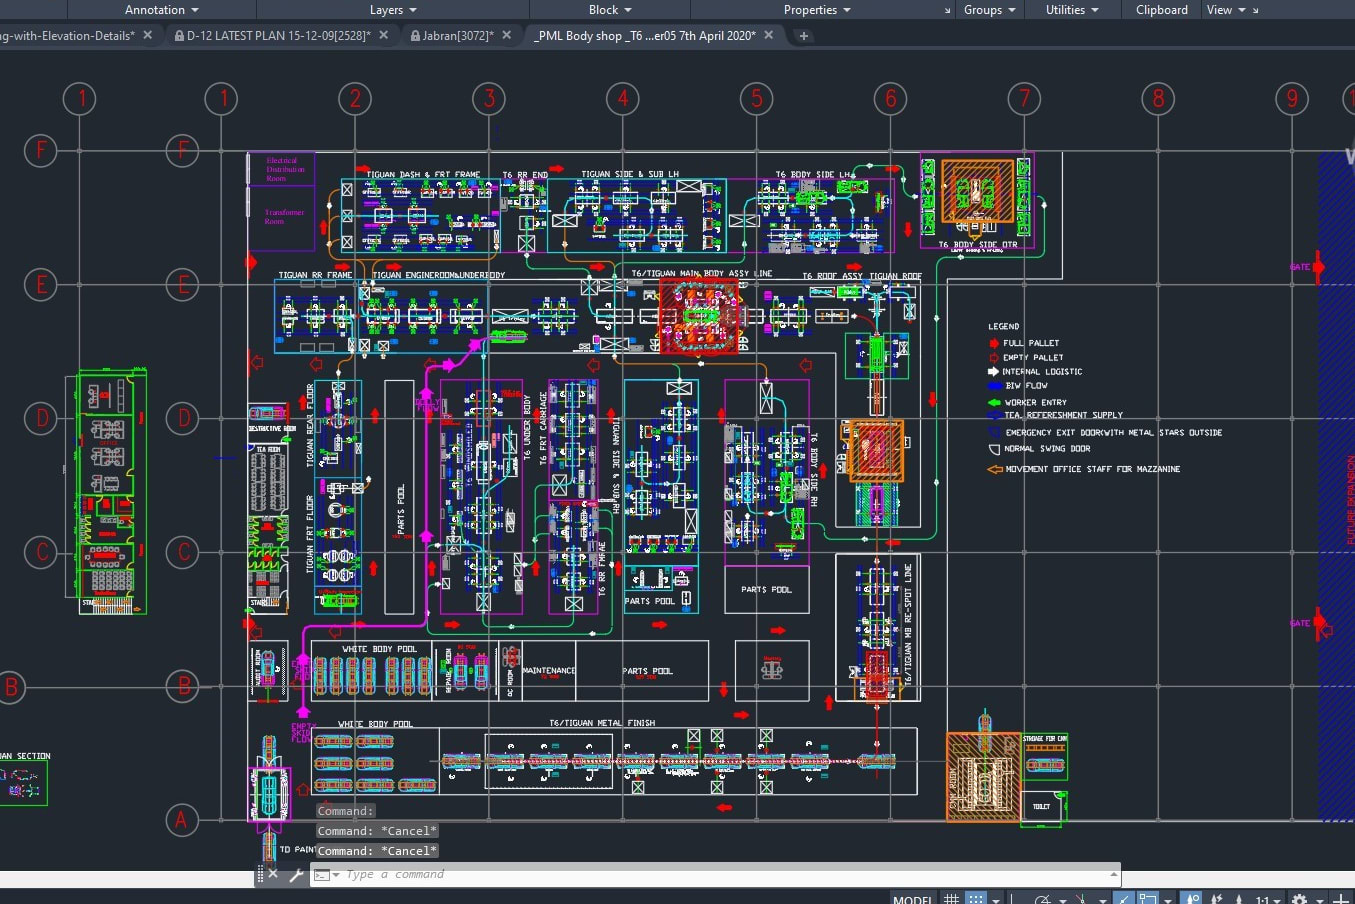Expand the Layers ribbon panel
The height and width of the screenshot is (904, 1355).
click(x=393, y=10)
